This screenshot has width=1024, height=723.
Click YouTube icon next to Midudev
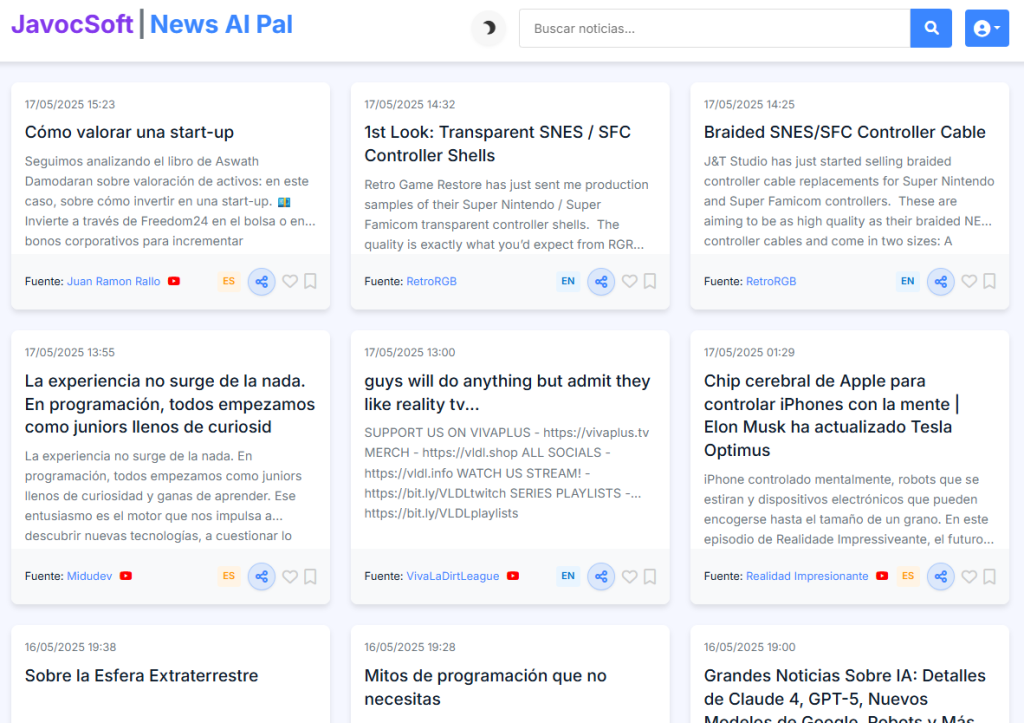point(126,576)
